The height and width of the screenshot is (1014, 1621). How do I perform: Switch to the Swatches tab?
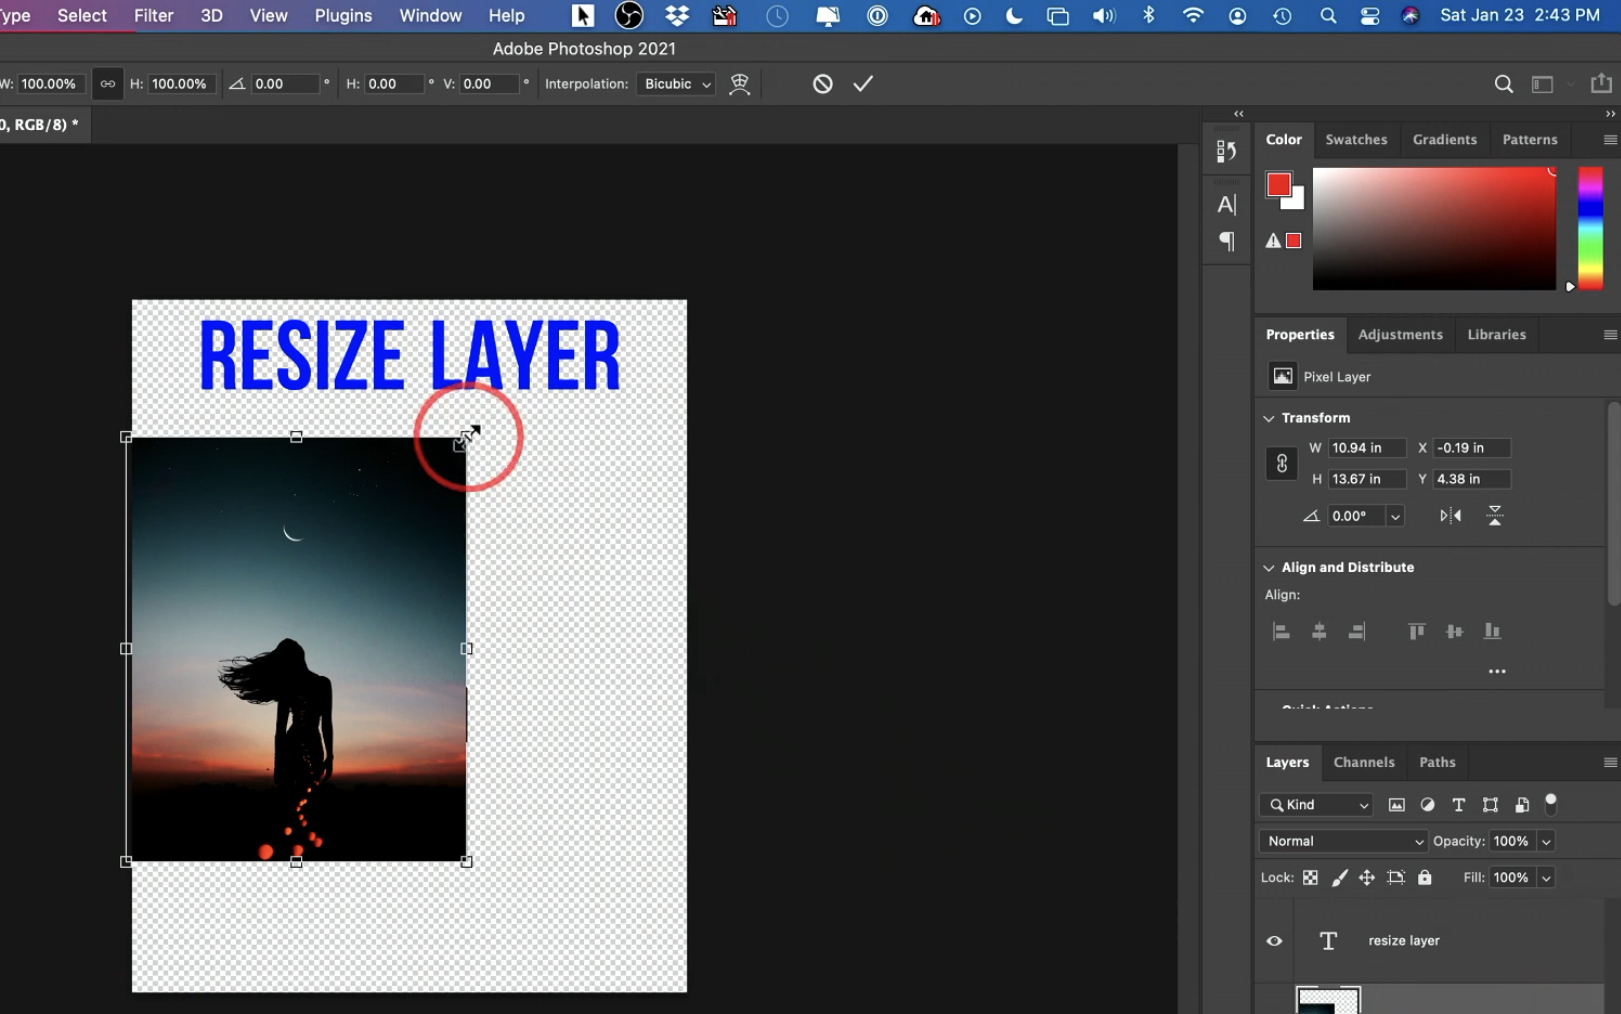[1355, 140]
